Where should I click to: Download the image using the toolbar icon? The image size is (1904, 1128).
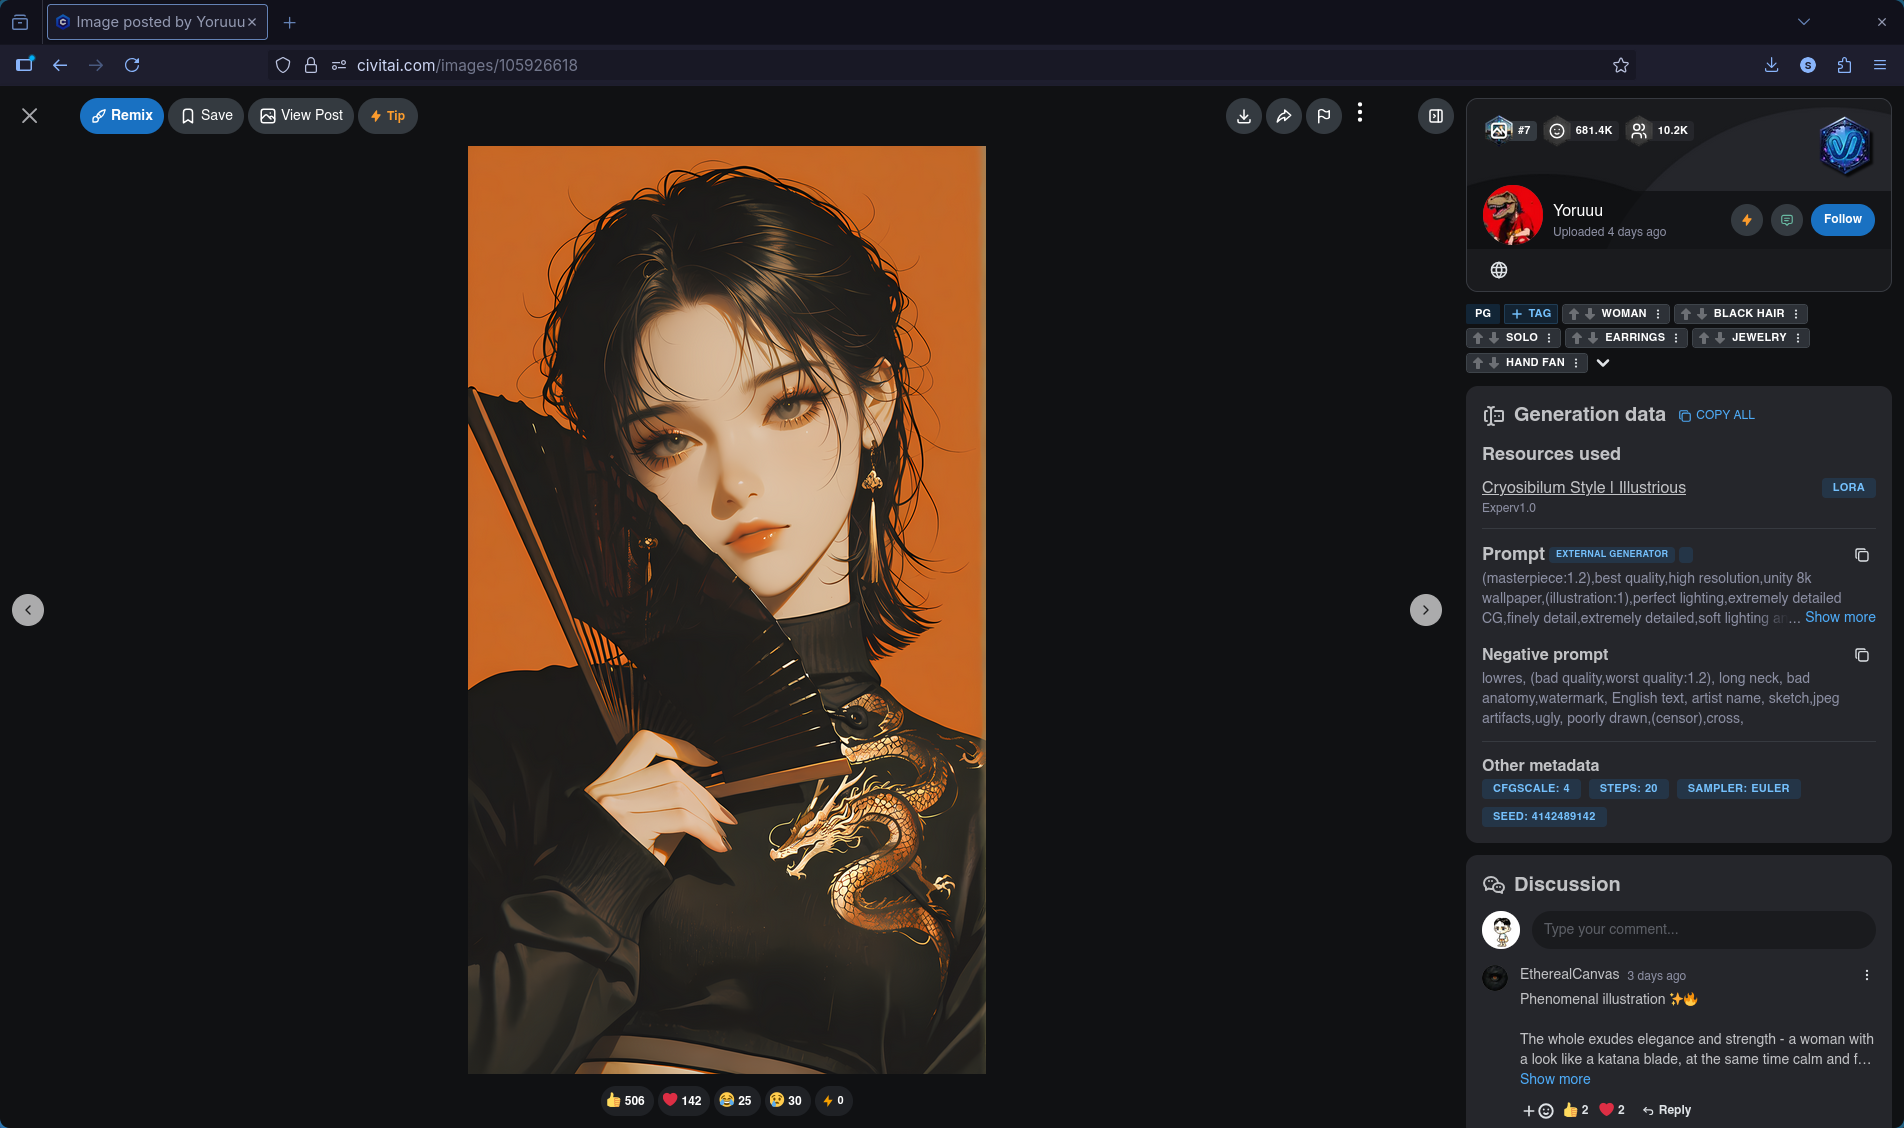[1243, 116]
